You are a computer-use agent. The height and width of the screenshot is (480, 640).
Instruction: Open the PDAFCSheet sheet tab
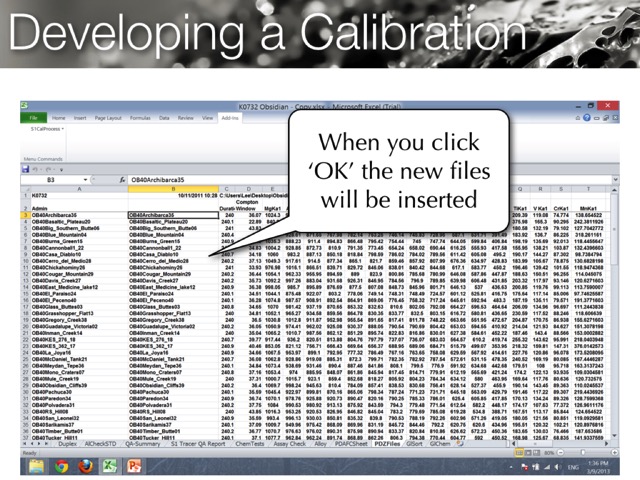tap(351, 444)
